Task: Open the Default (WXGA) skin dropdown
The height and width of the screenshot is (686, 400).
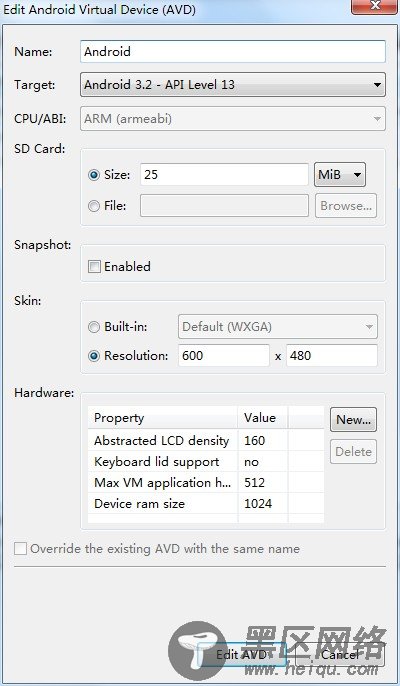Action: (x=278, y=327)
